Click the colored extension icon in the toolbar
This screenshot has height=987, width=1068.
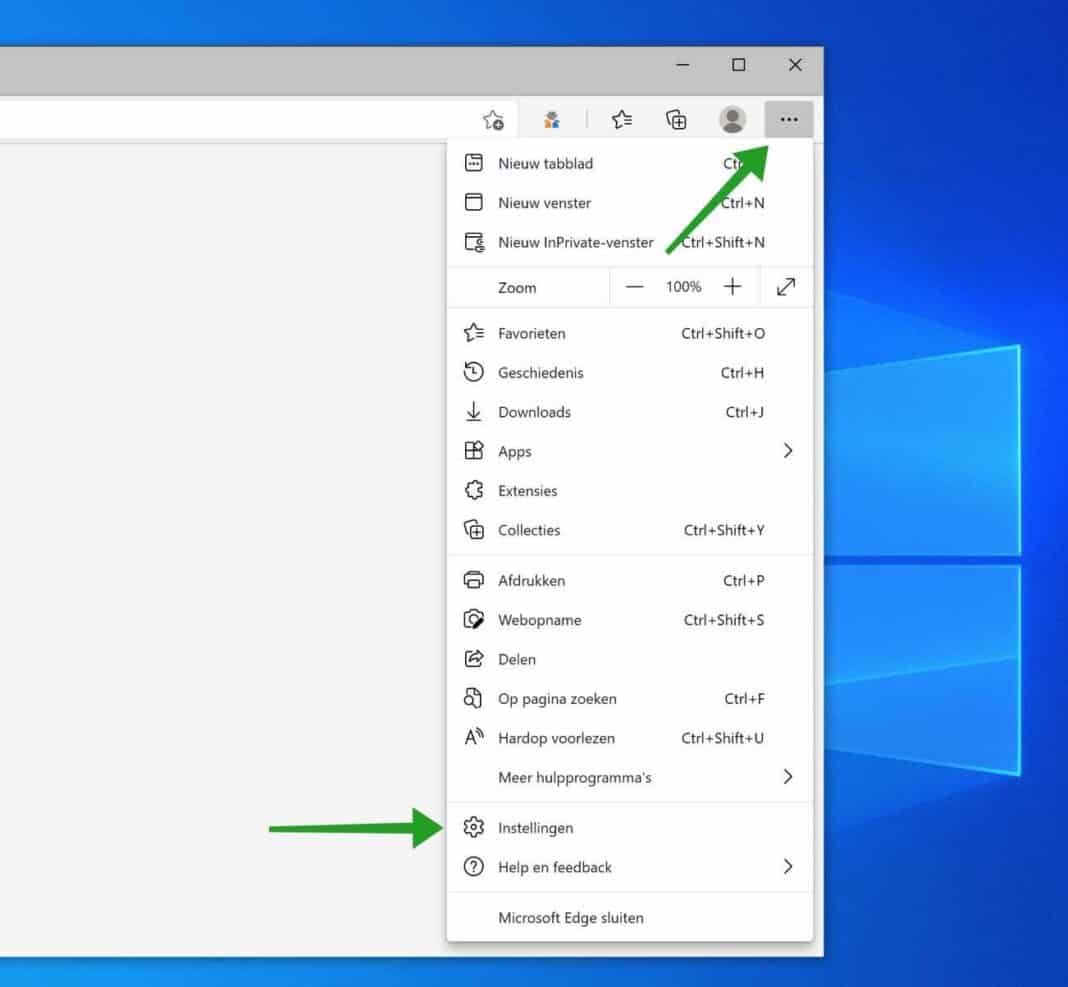click(551, 119)
